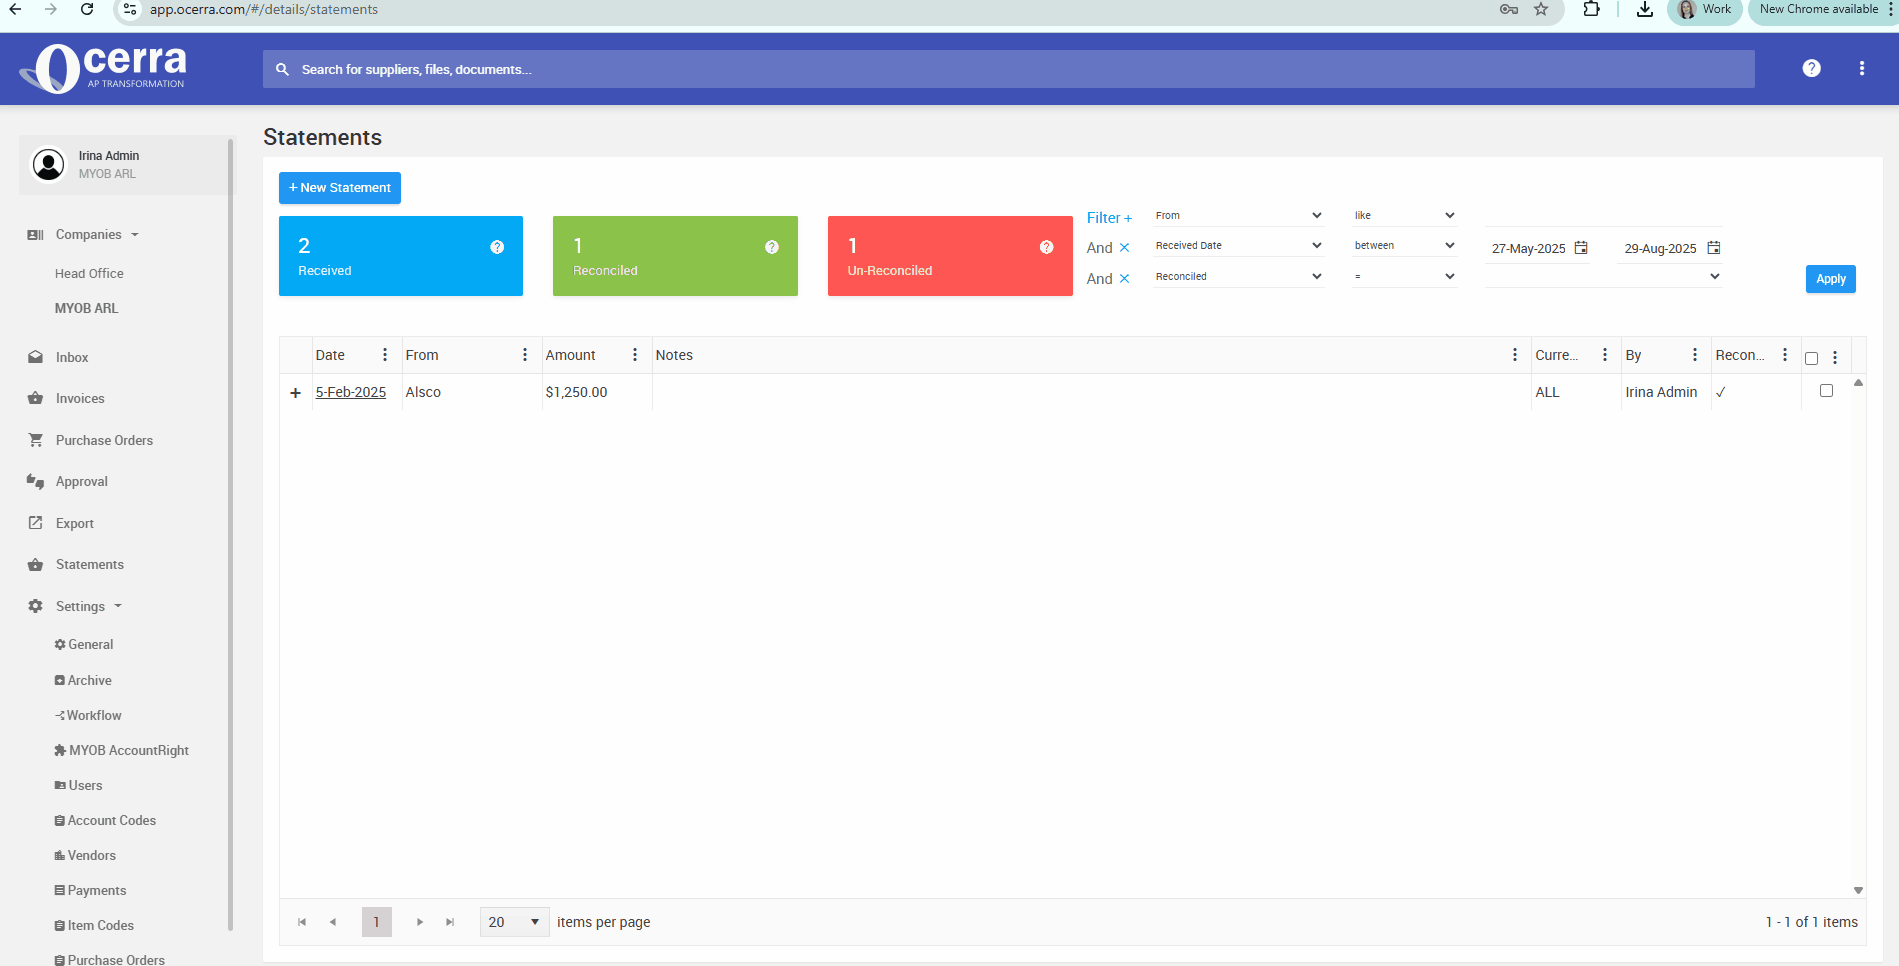The image size is (1899, 966).
Task: Open the Reconciled column options menu
Action: 1785,355
